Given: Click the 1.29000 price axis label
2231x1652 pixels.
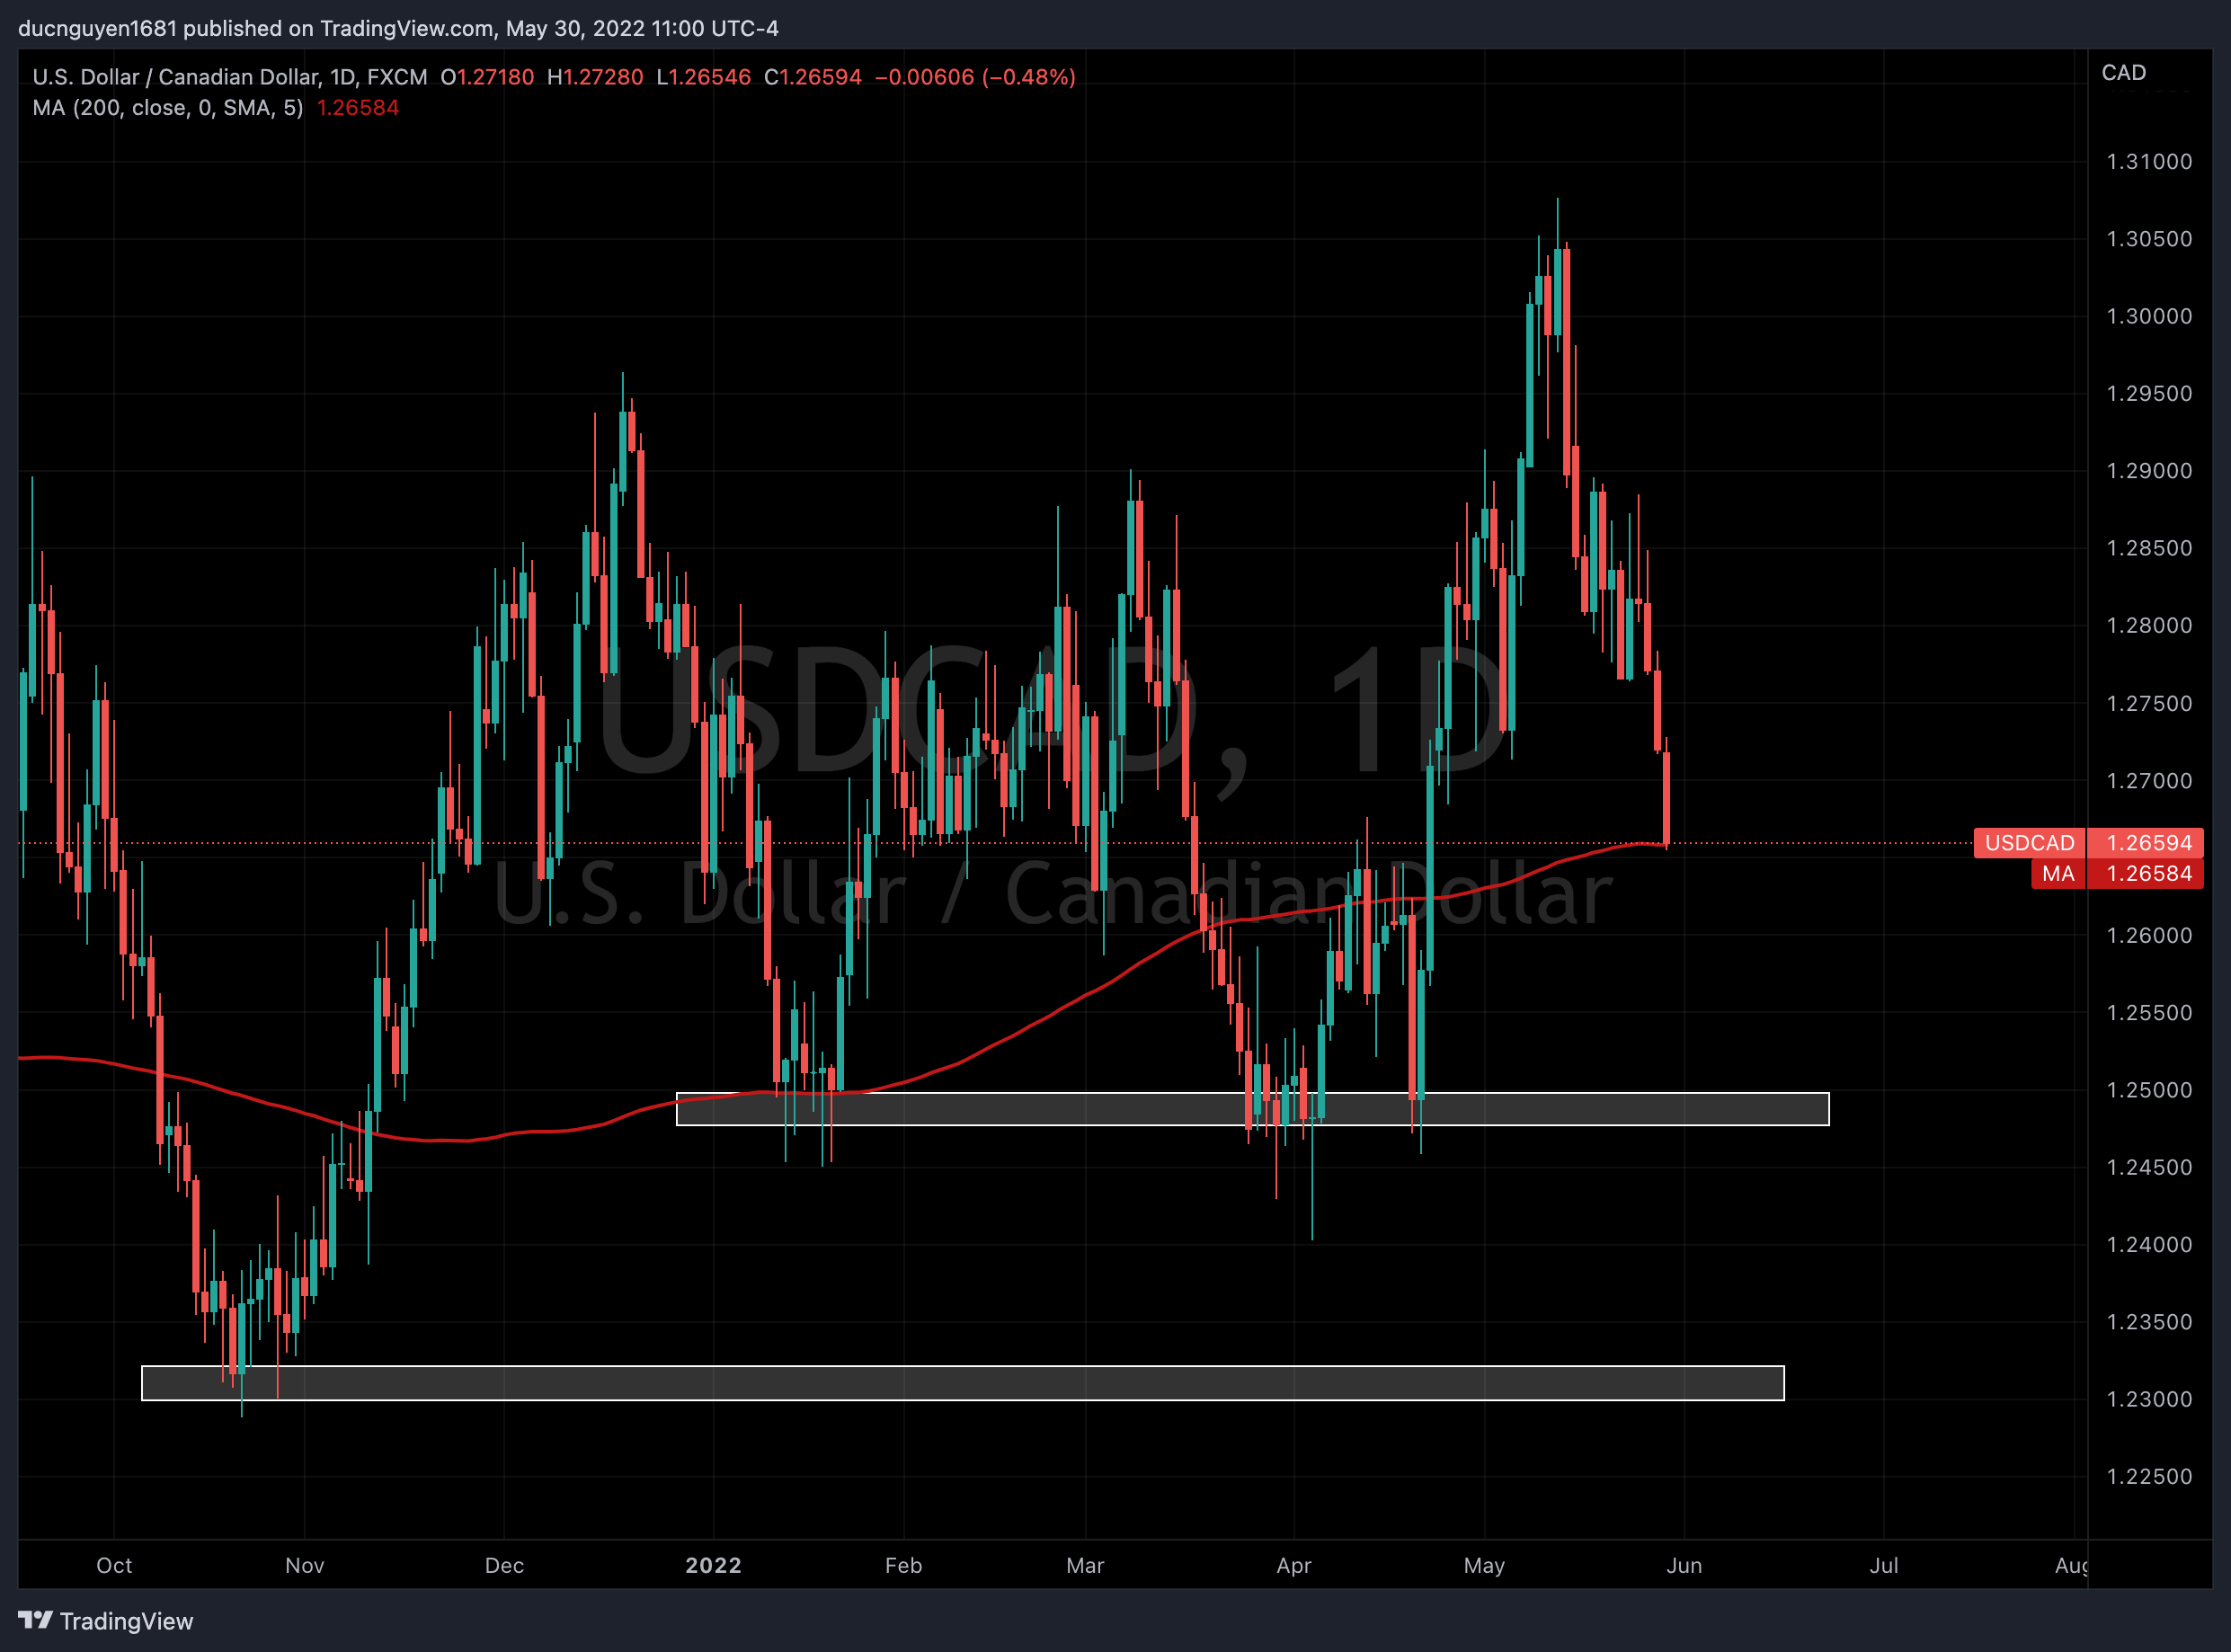Looking at the screenshot, I should click(x=2149, y=471).
